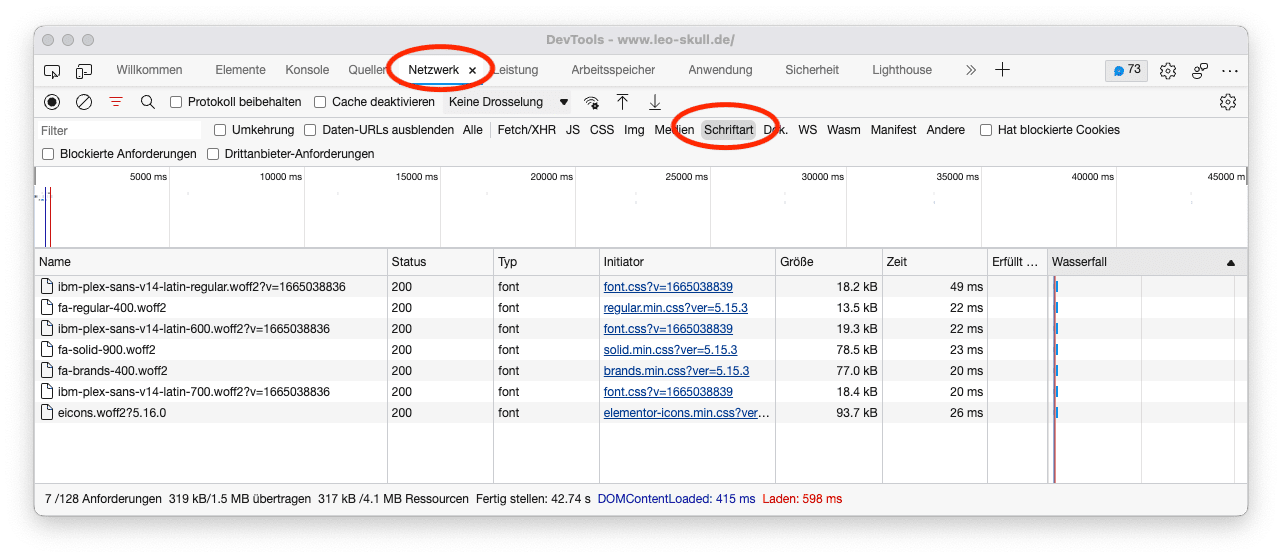Click the record network log icon
Image resolution: width=1282 pixels, height=558 pixels.
click(52, 102)
